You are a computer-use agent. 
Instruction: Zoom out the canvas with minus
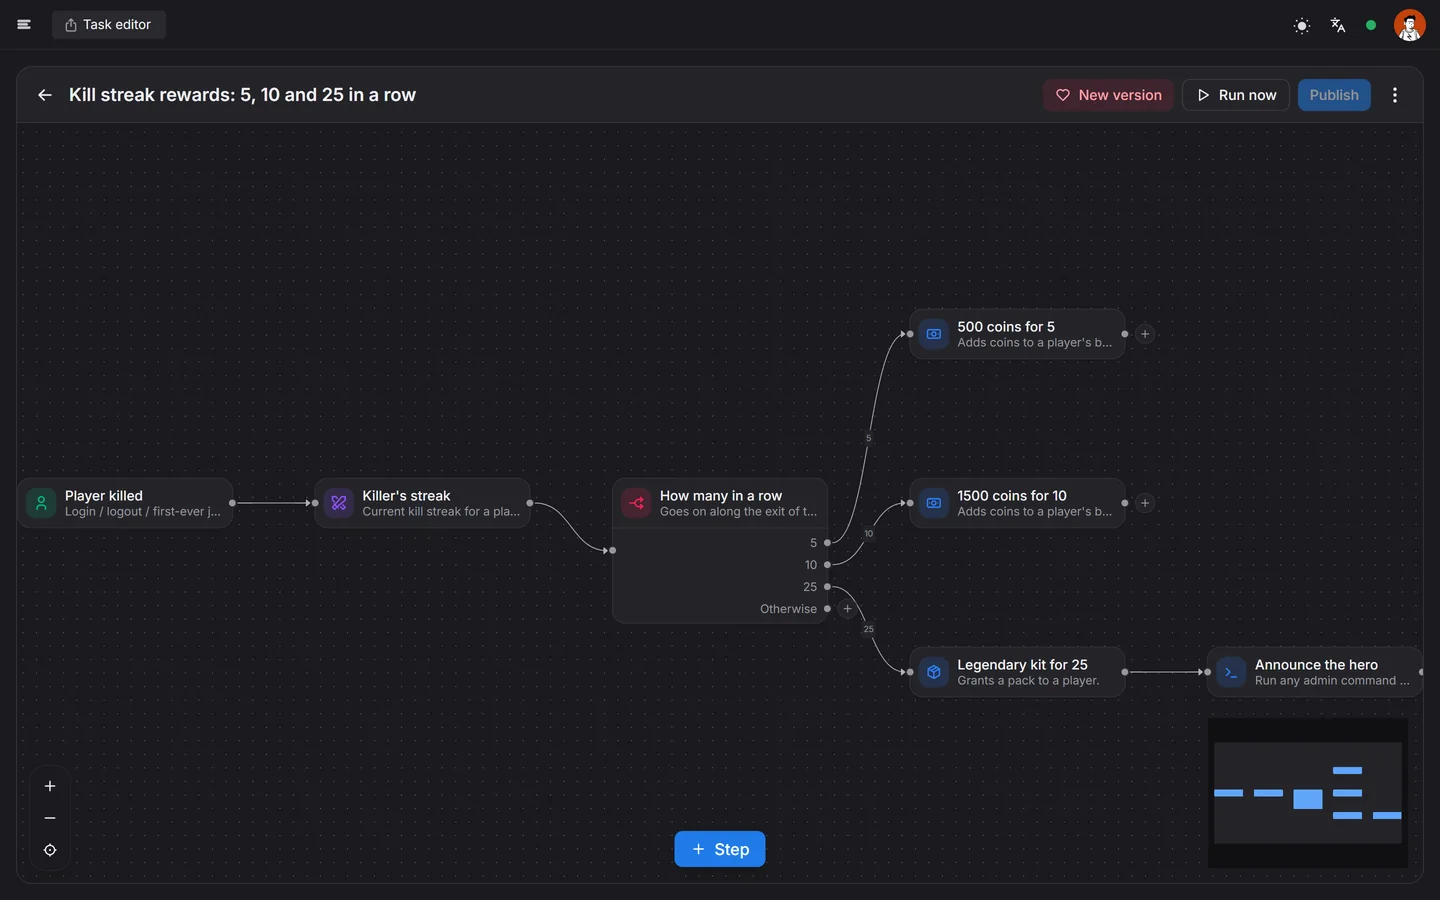click(50, 818)
